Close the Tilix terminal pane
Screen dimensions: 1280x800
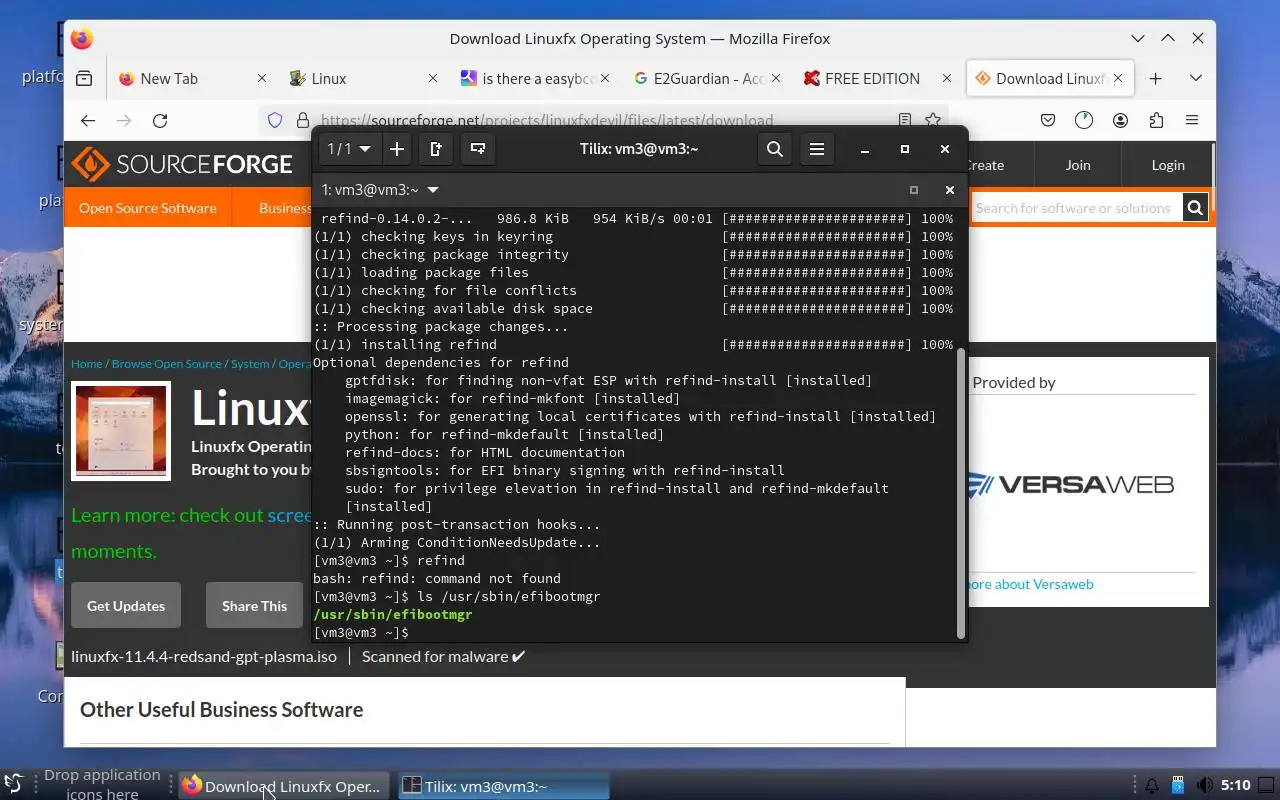pyautogui.click(x=950, y=190)
